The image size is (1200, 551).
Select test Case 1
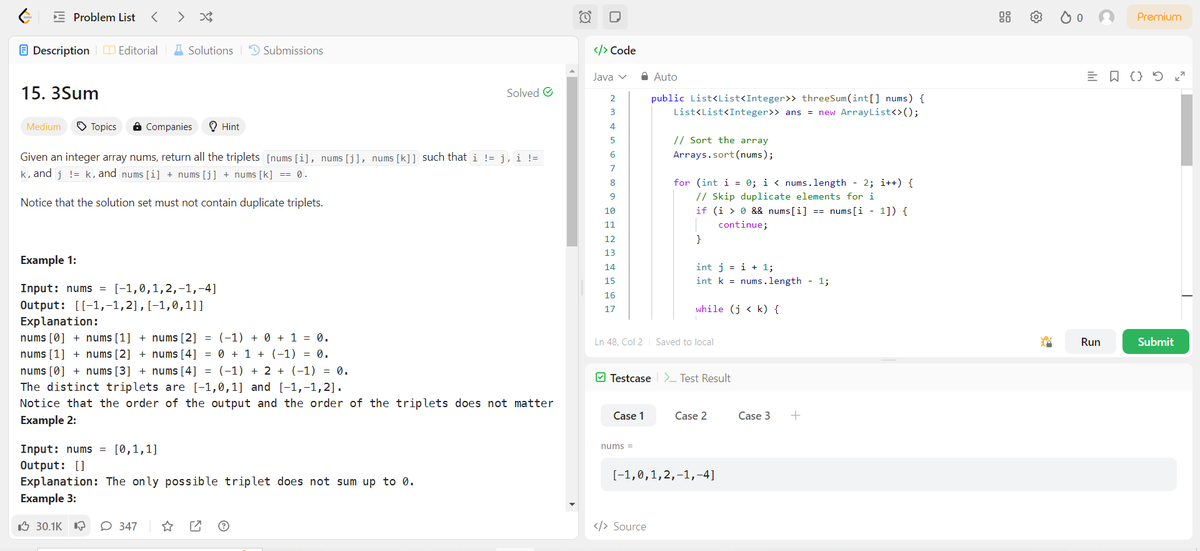pyautogui.click(x=628, y=415)
